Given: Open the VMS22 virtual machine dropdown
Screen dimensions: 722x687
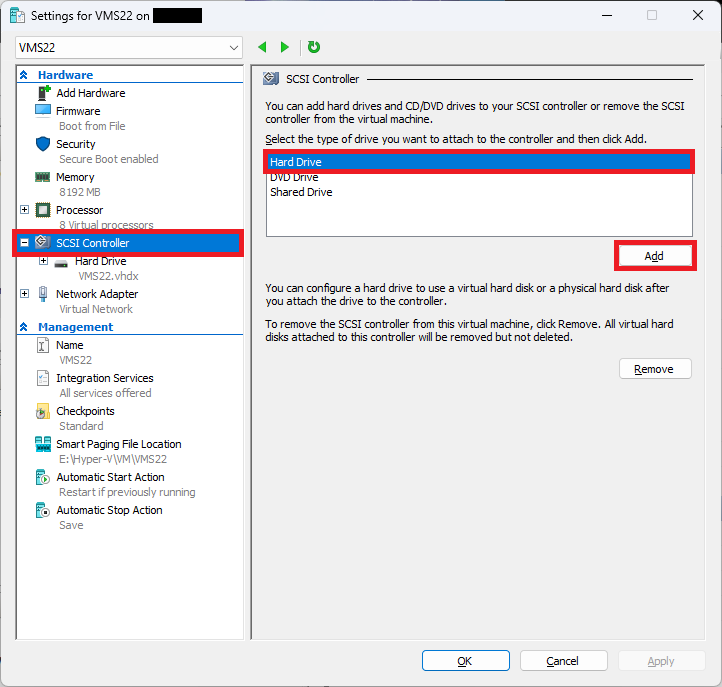Looking at the screenshot, I should [x=129, y=47].
